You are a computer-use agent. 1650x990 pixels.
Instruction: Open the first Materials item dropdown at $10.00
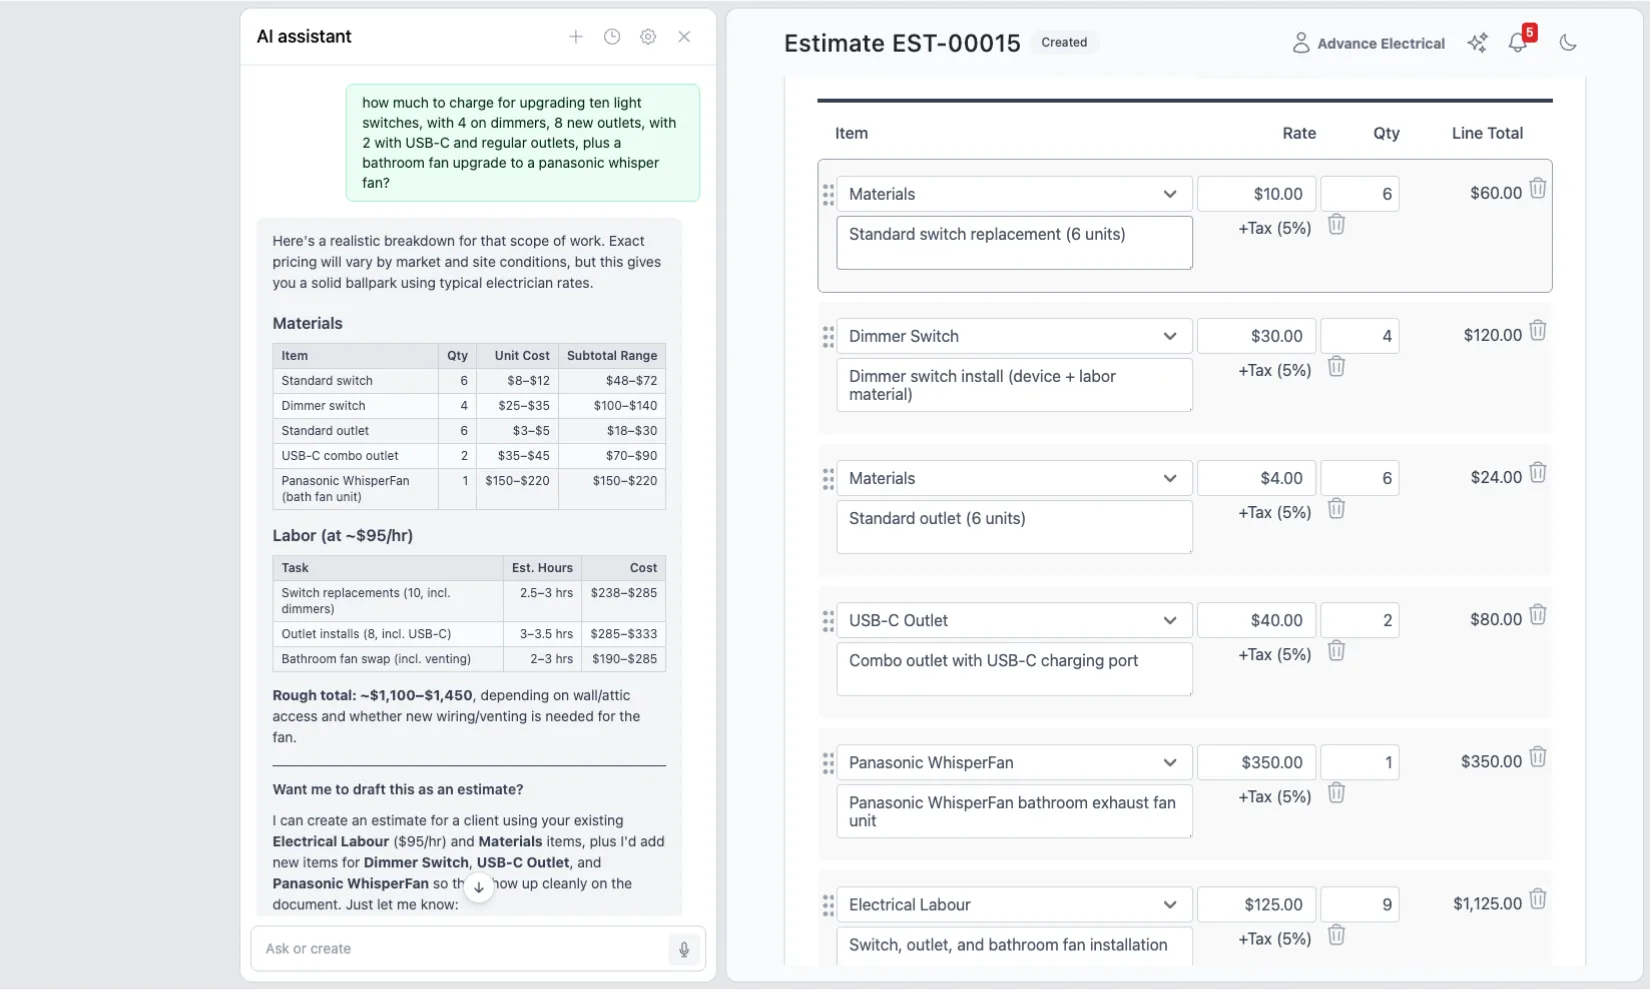tap(1014, 194)
